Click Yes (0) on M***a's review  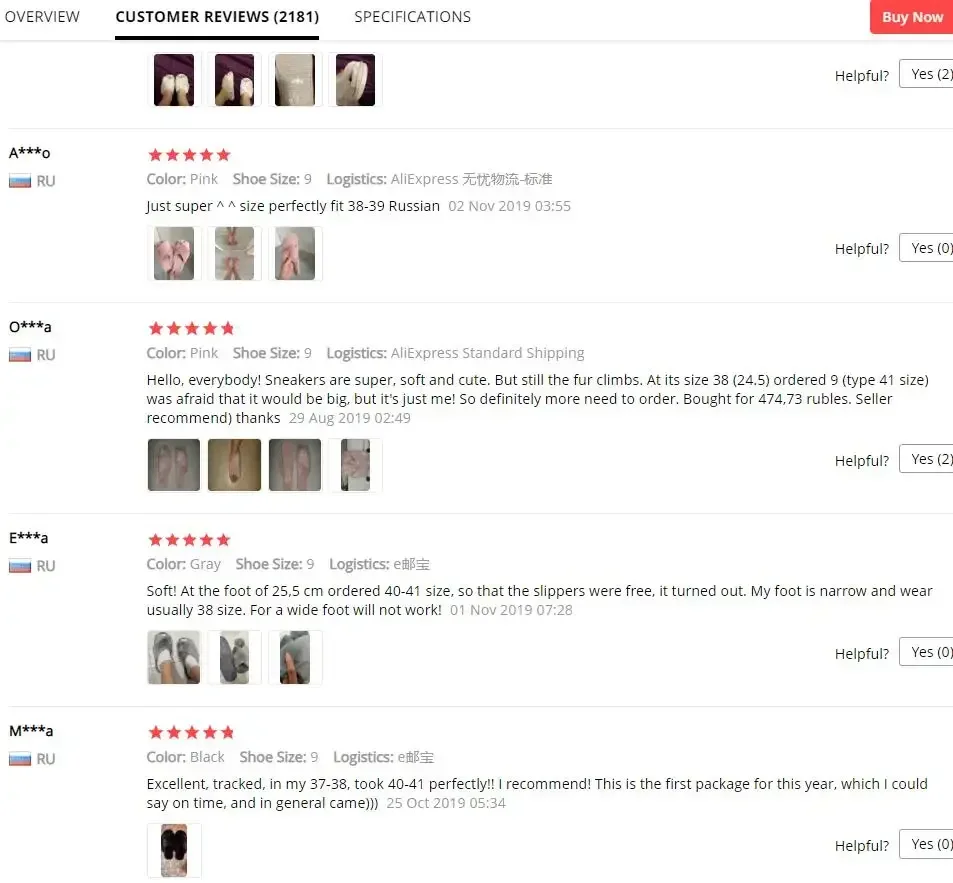926,844
